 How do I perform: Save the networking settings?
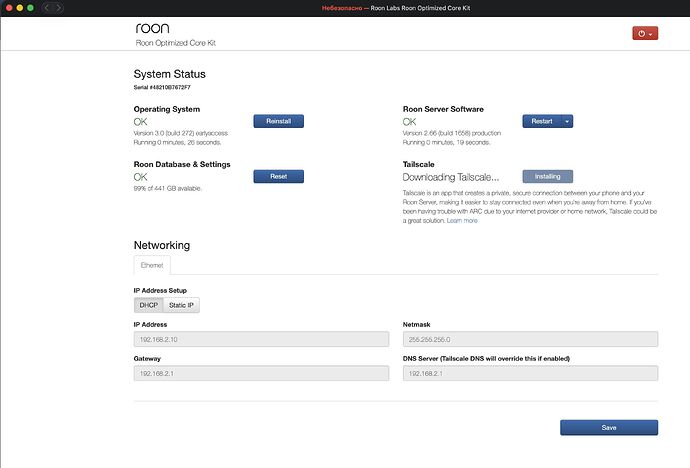(609, 428)
